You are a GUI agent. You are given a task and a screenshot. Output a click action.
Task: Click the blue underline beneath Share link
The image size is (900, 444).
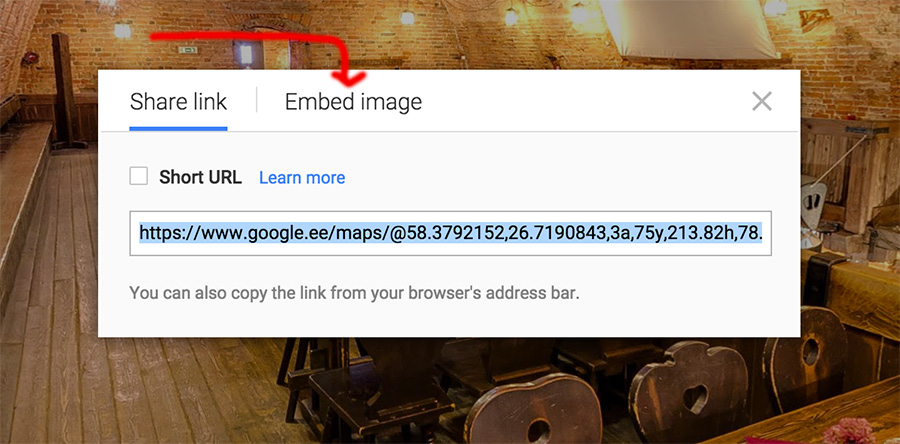[179, 128]
